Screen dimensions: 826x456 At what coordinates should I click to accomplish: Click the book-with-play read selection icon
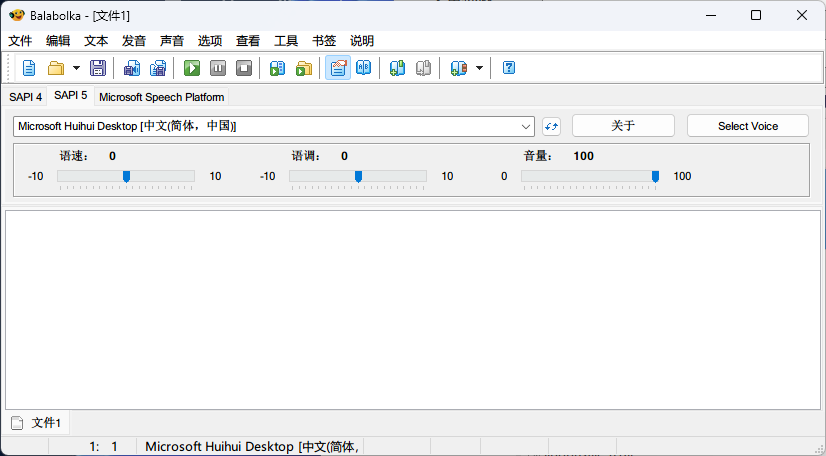pos(278,68)
